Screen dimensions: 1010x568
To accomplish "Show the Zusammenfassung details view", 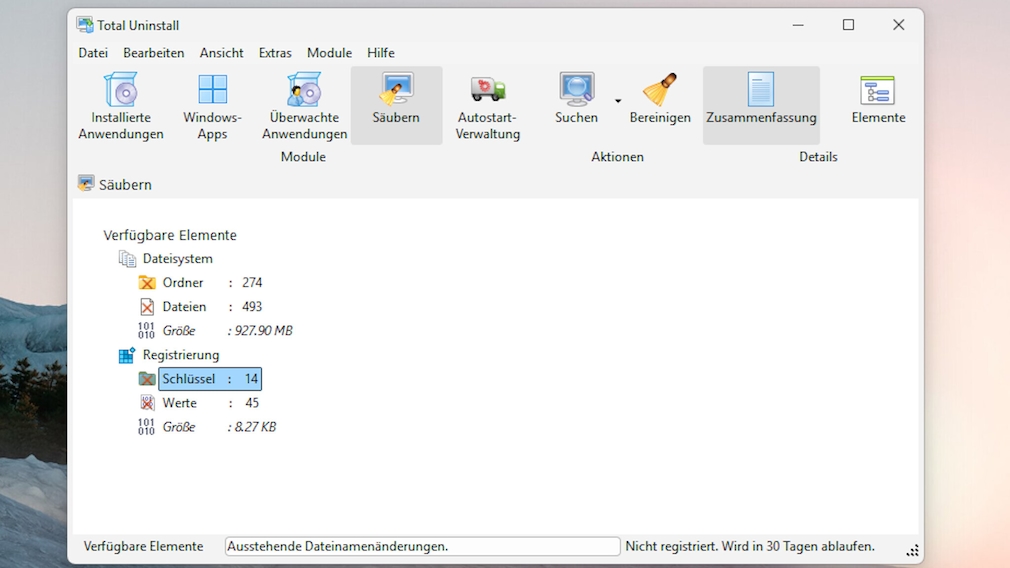I will pos(761,106).
